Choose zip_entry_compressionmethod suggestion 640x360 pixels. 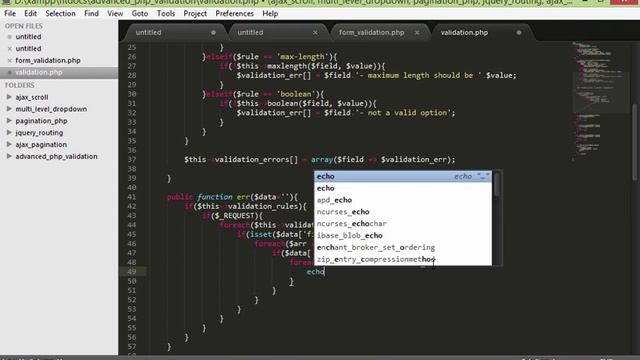pyautogui.click(x=403, y=259)
